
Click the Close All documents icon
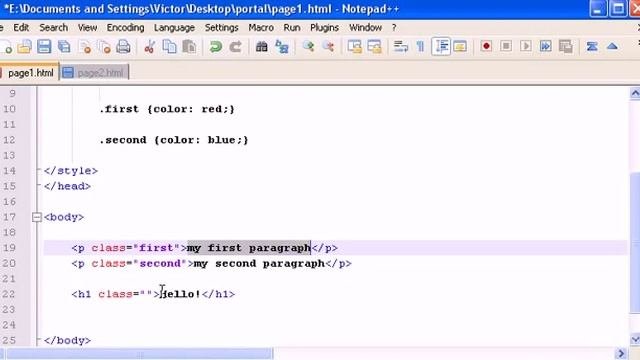104,47
